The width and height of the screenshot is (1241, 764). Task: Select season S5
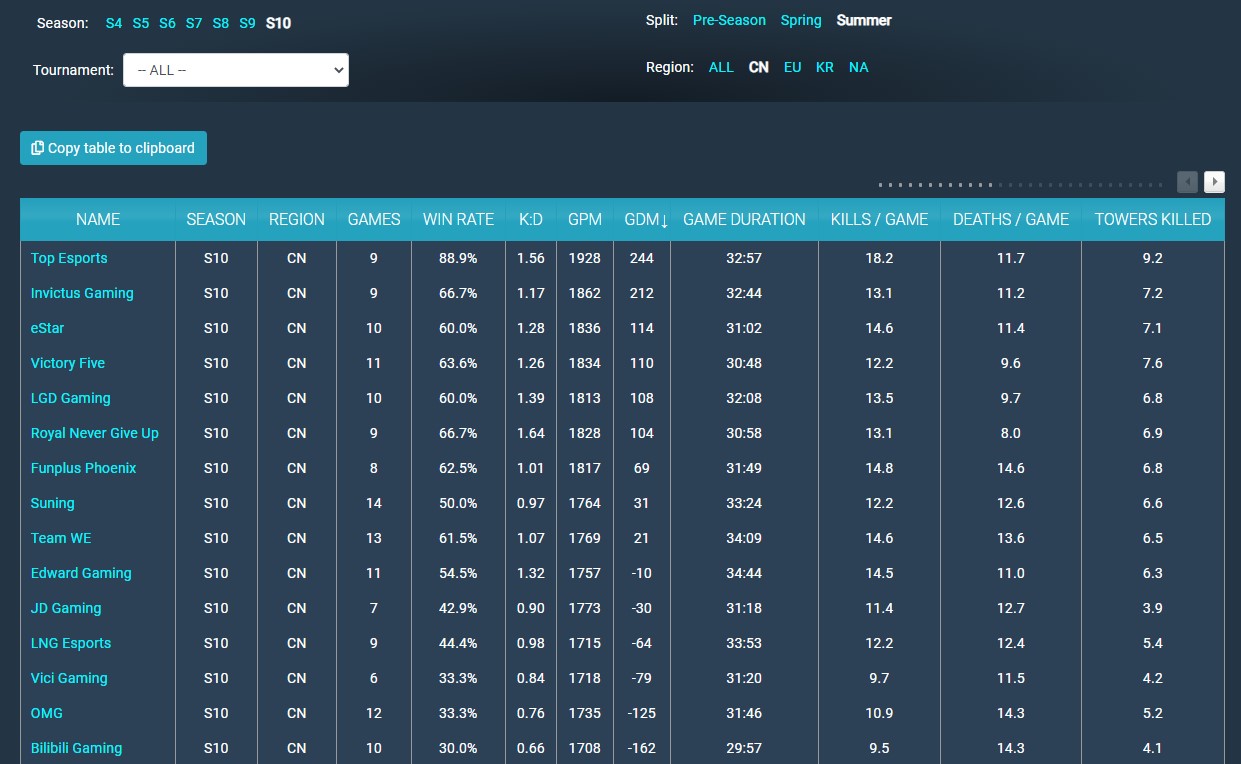[141, 22]
